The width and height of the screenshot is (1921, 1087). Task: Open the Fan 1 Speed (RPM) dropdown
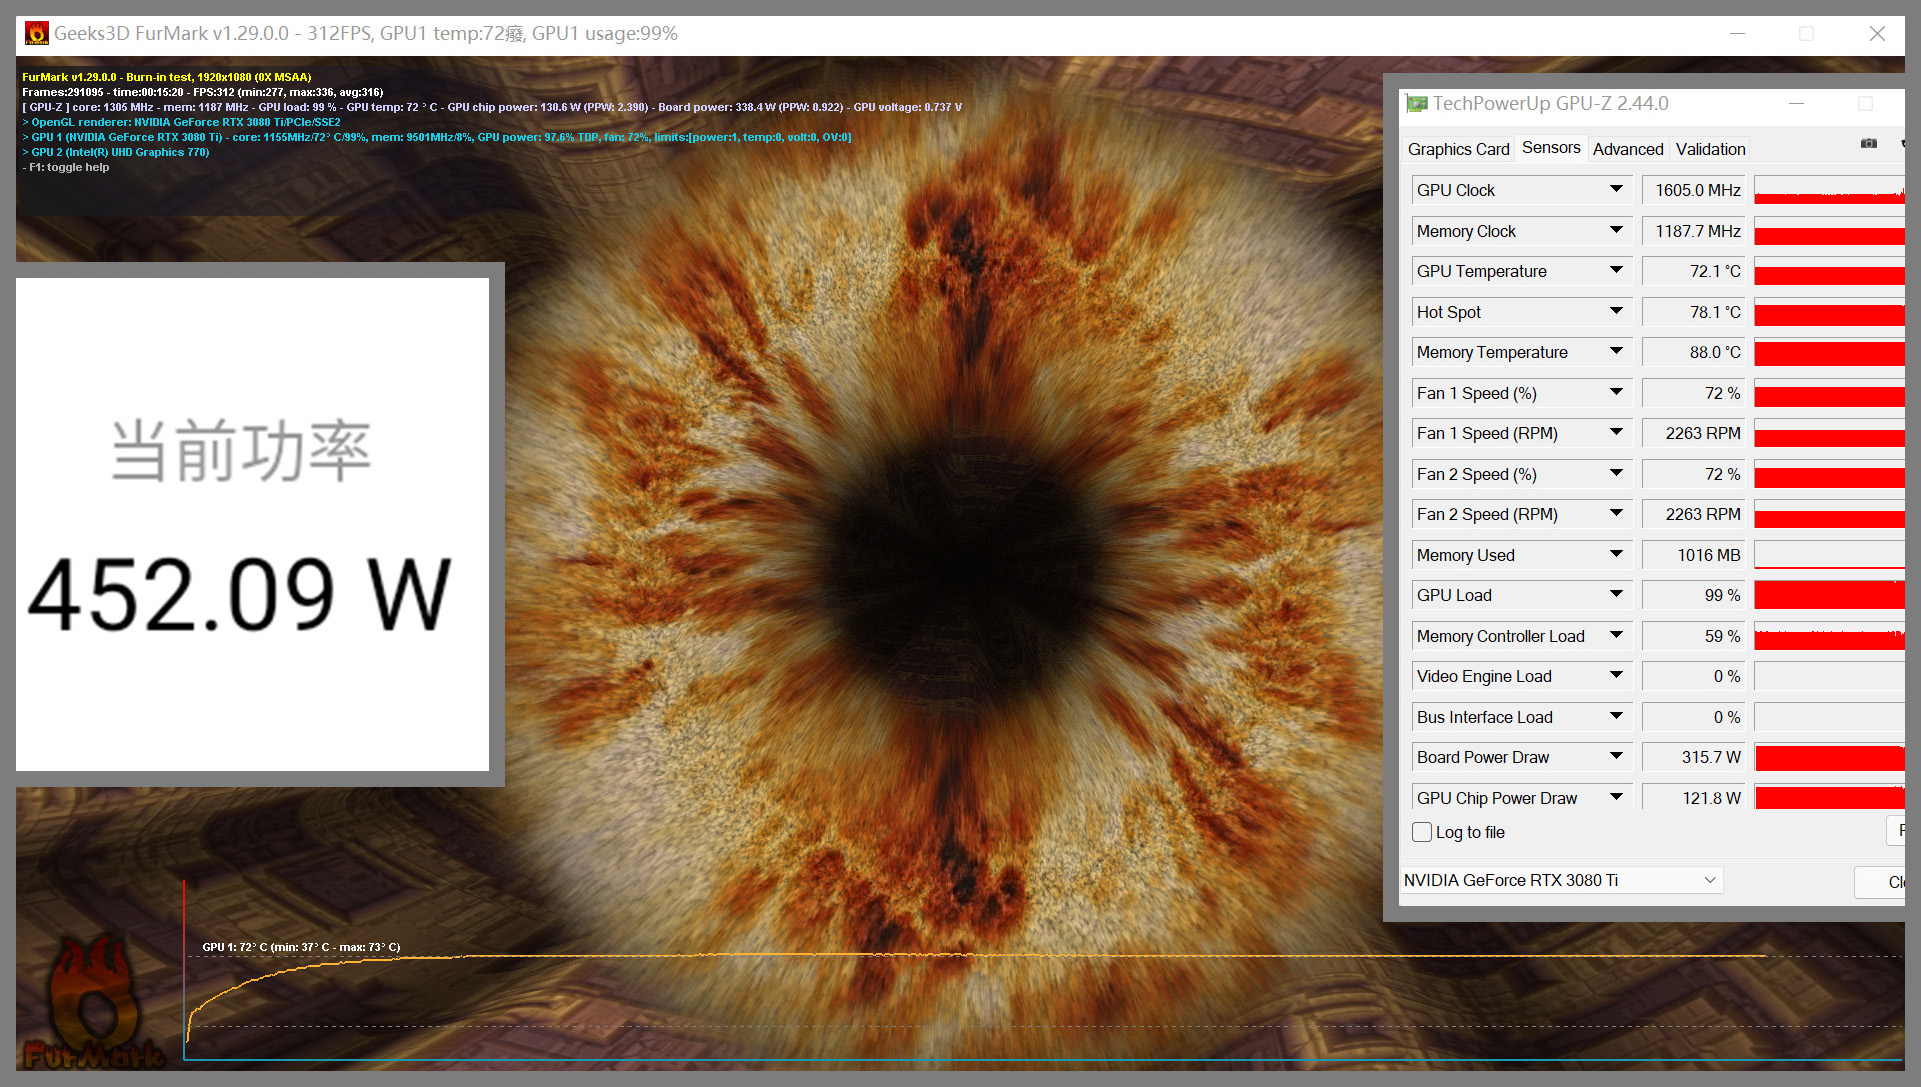coord(1616,432)
